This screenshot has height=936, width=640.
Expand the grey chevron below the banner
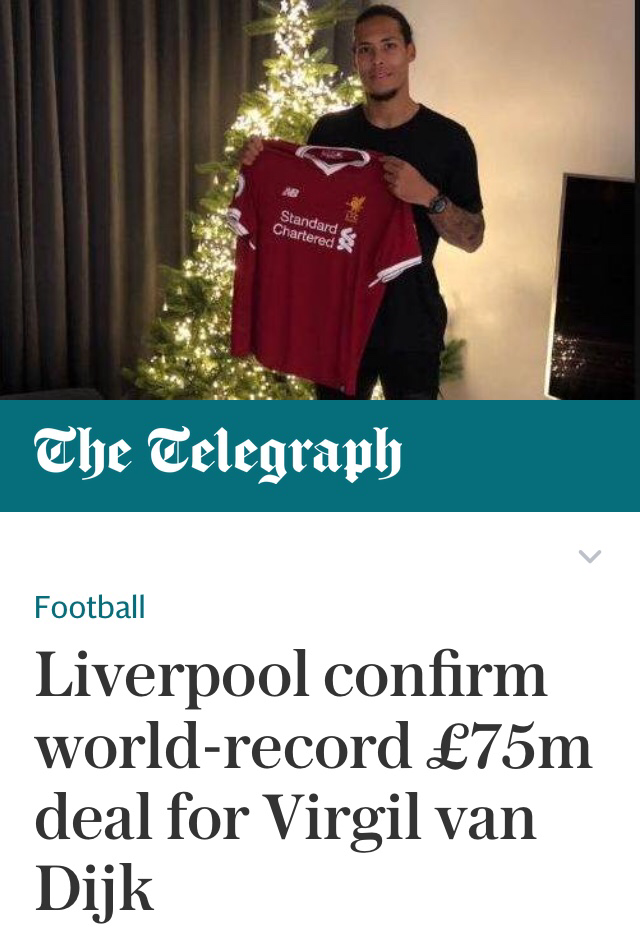pyautogui.click(x=589, y=556)
